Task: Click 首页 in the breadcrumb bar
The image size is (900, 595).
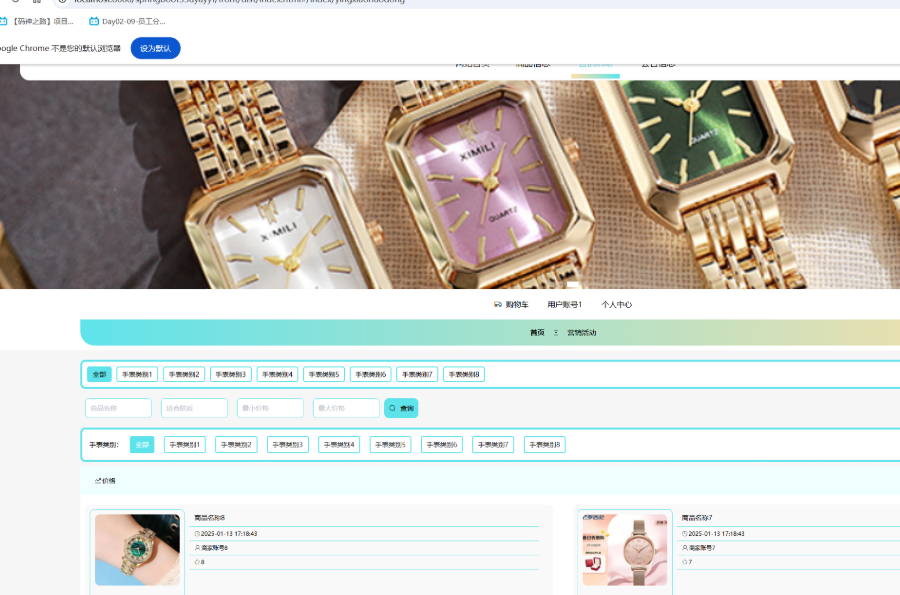Action: [x=537, y=332]
